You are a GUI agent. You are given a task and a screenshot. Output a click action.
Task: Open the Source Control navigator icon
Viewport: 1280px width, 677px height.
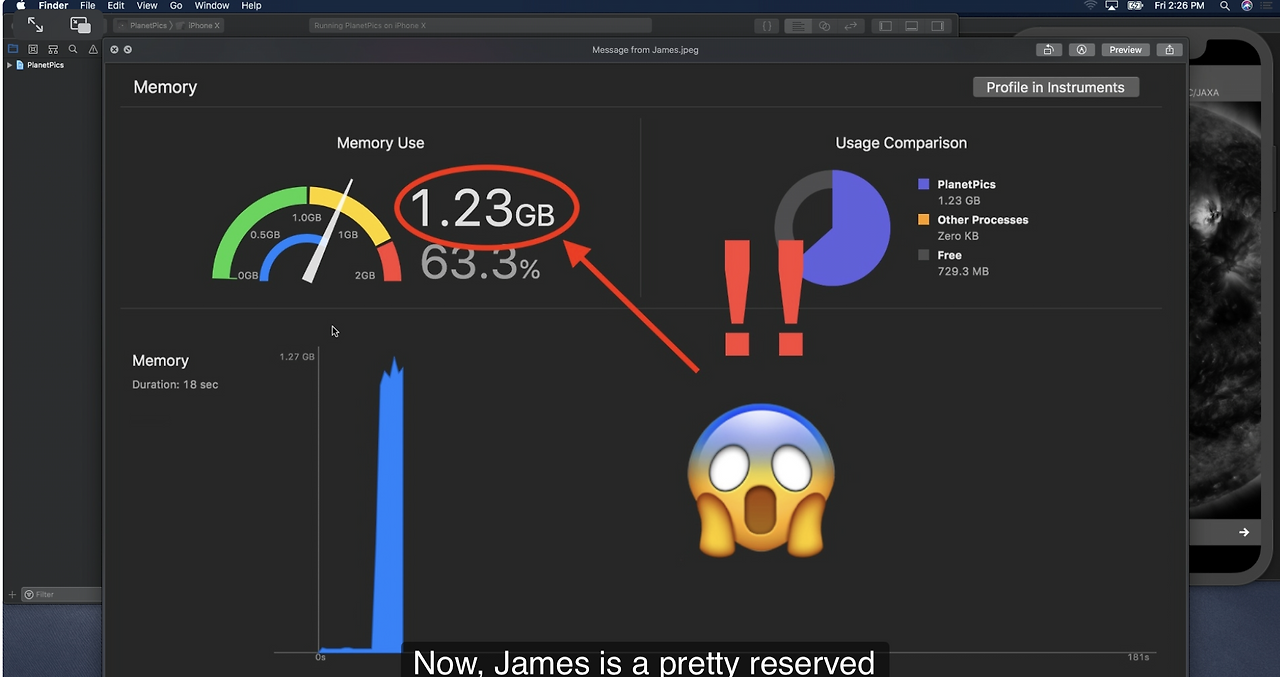pyautogui.click(x=33, y=49)
